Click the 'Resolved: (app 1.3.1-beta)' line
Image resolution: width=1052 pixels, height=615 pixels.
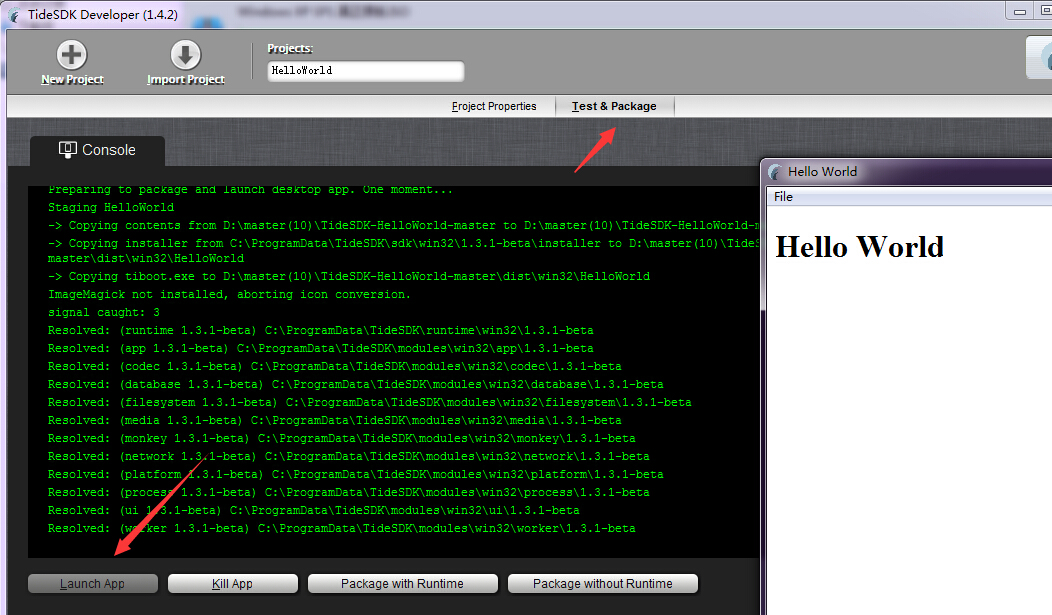(321, 349)
